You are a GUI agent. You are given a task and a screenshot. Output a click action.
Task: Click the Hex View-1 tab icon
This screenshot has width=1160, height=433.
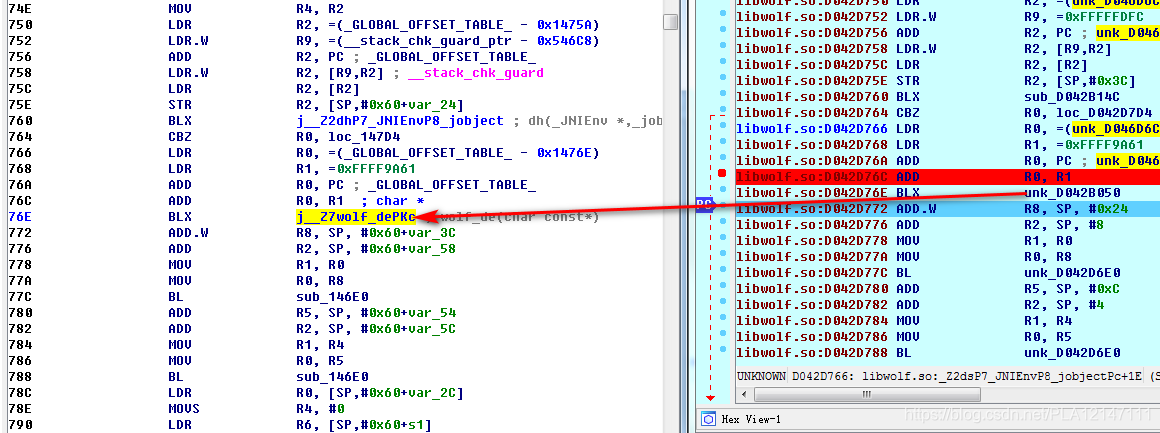pyautogui.click(x=707, y=420)
